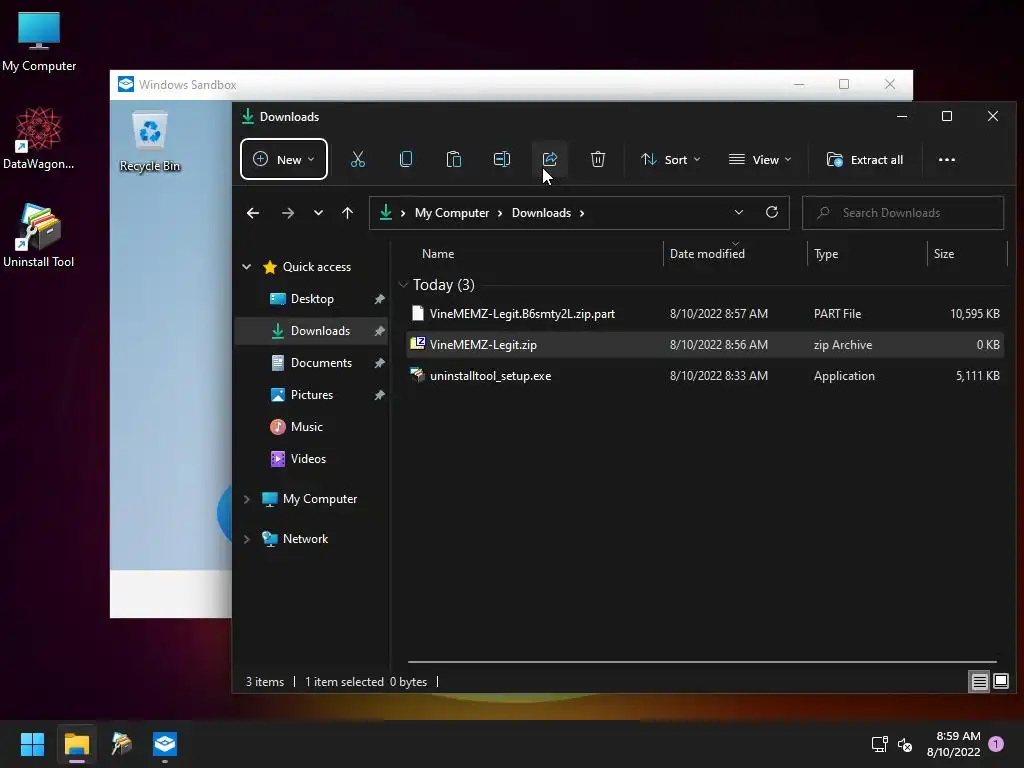Click the taskbar clock and date
The height and width of the screenshot is (768, 1024).
point(954,744)
